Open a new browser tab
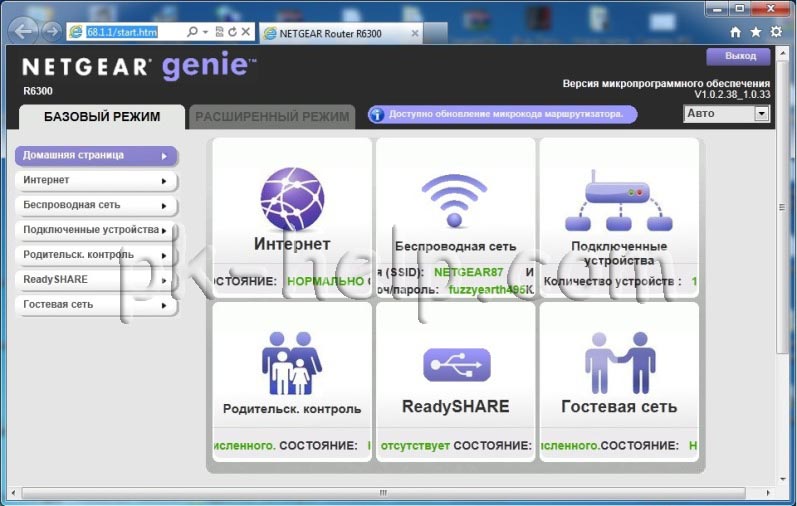The image size is (797, 506). coord(435,34)
